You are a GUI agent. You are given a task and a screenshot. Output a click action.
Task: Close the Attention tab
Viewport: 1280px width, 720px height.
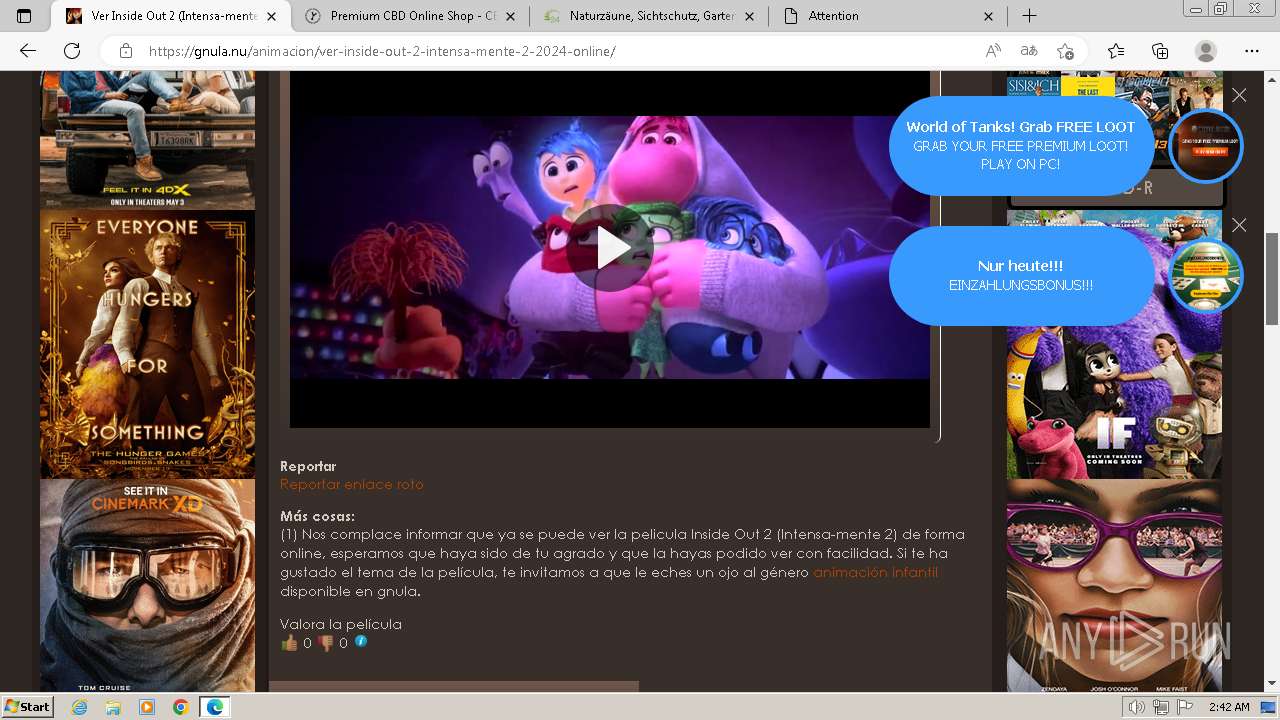[988, 16]
